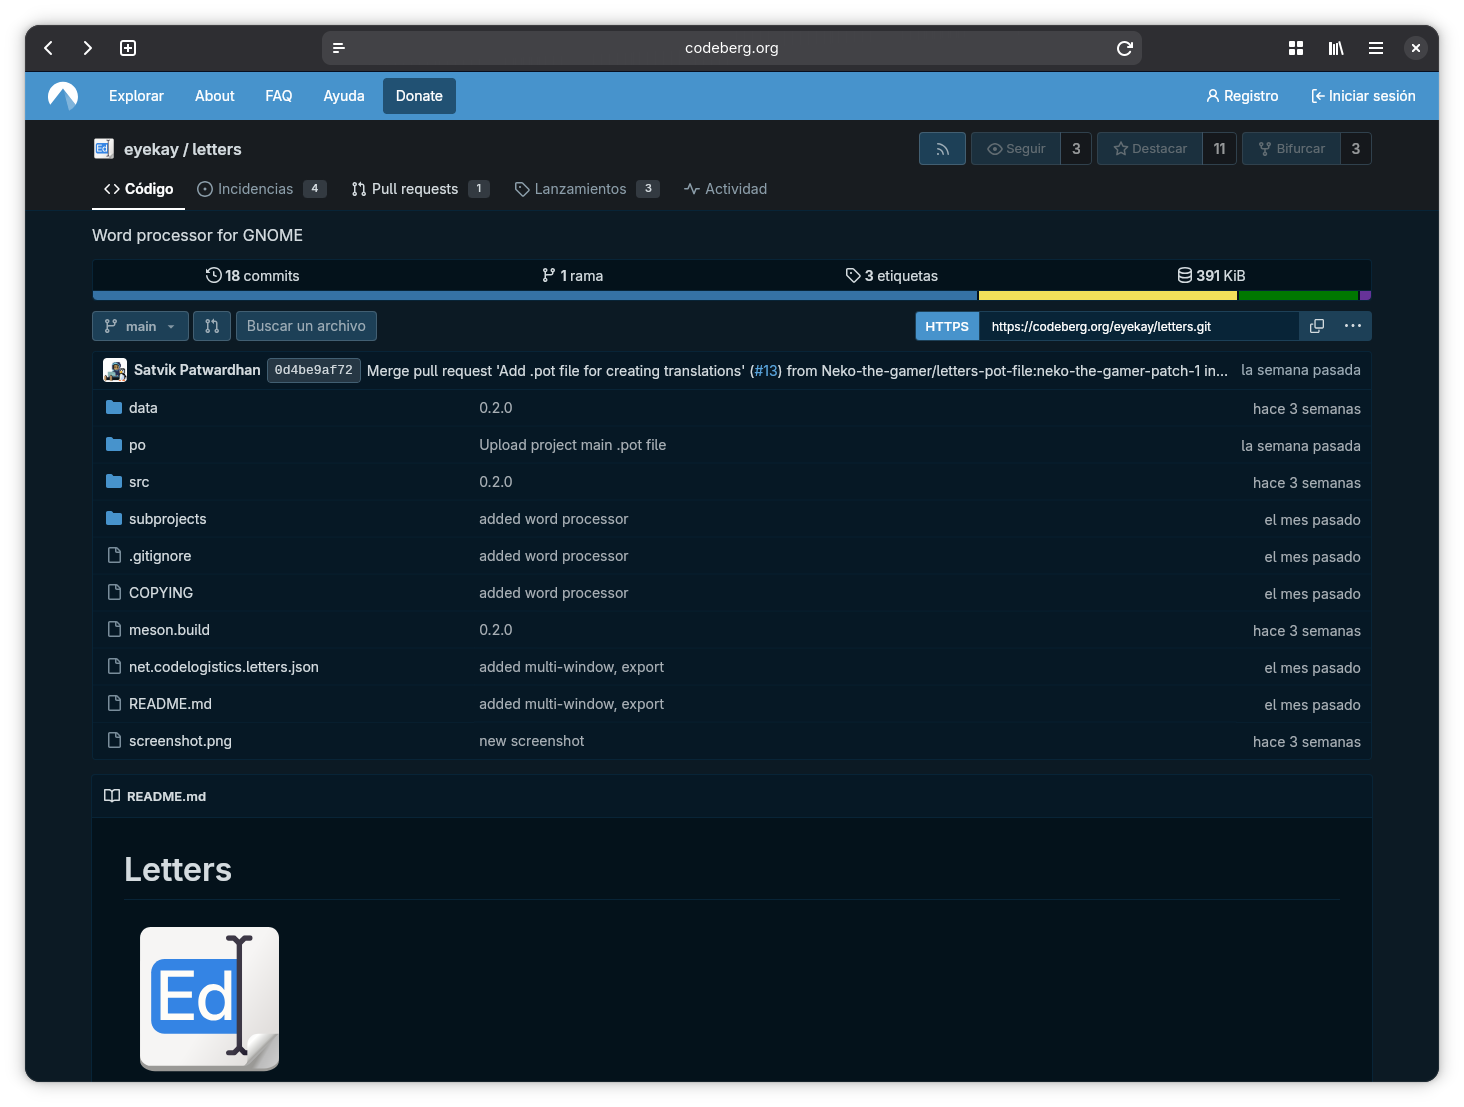Open the repository RSS feed icon

coord(941,148)
